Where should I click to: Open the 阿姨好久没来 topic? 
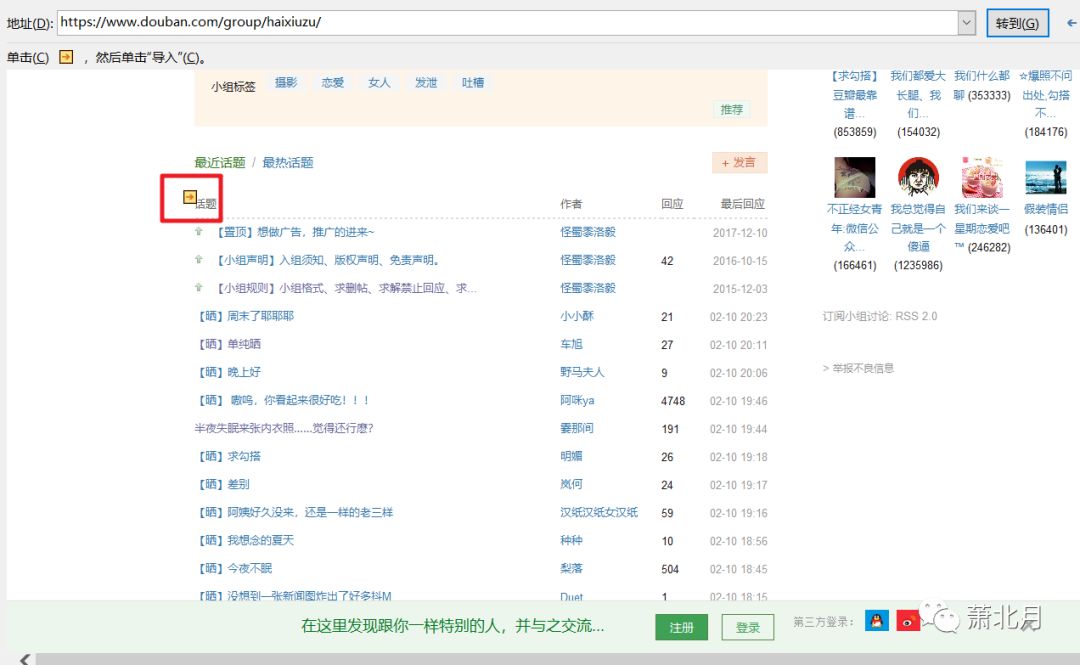[x=294, y=512]
